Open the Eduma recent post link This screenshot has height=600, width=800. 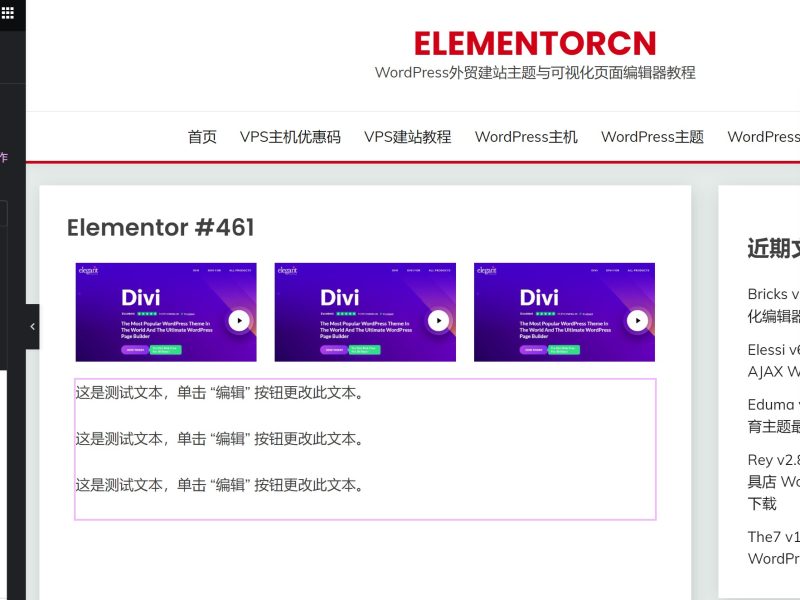pos(773,415)
